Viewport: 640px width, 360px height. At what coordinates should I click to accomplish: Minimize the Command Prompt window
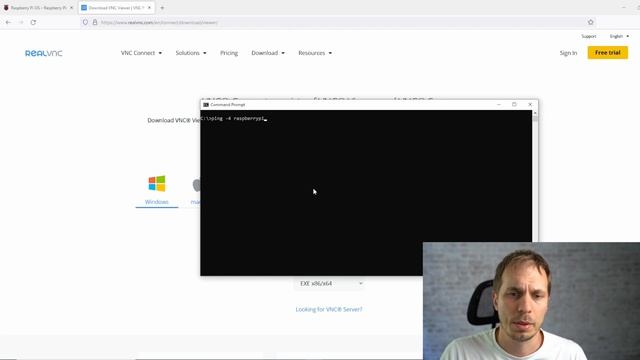pyautogui.click(x=499, y=104)
